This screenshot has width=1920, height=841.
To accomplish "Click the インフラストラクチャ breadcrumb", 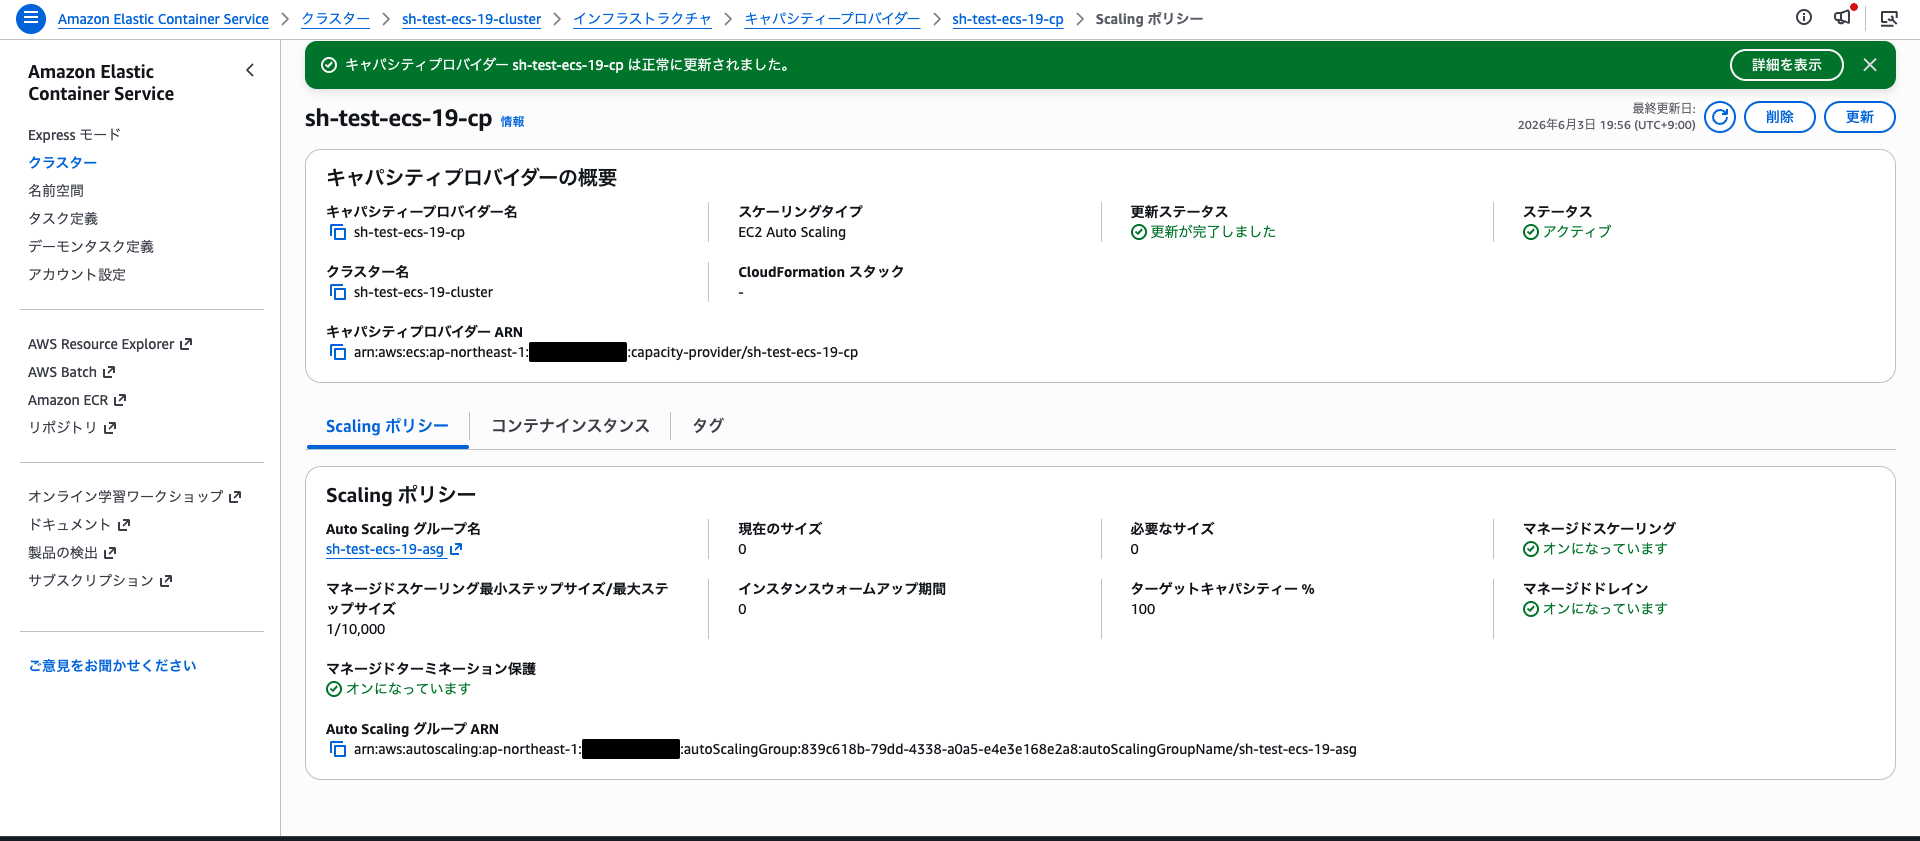I will pyautogui.click(x=642, y=19).
